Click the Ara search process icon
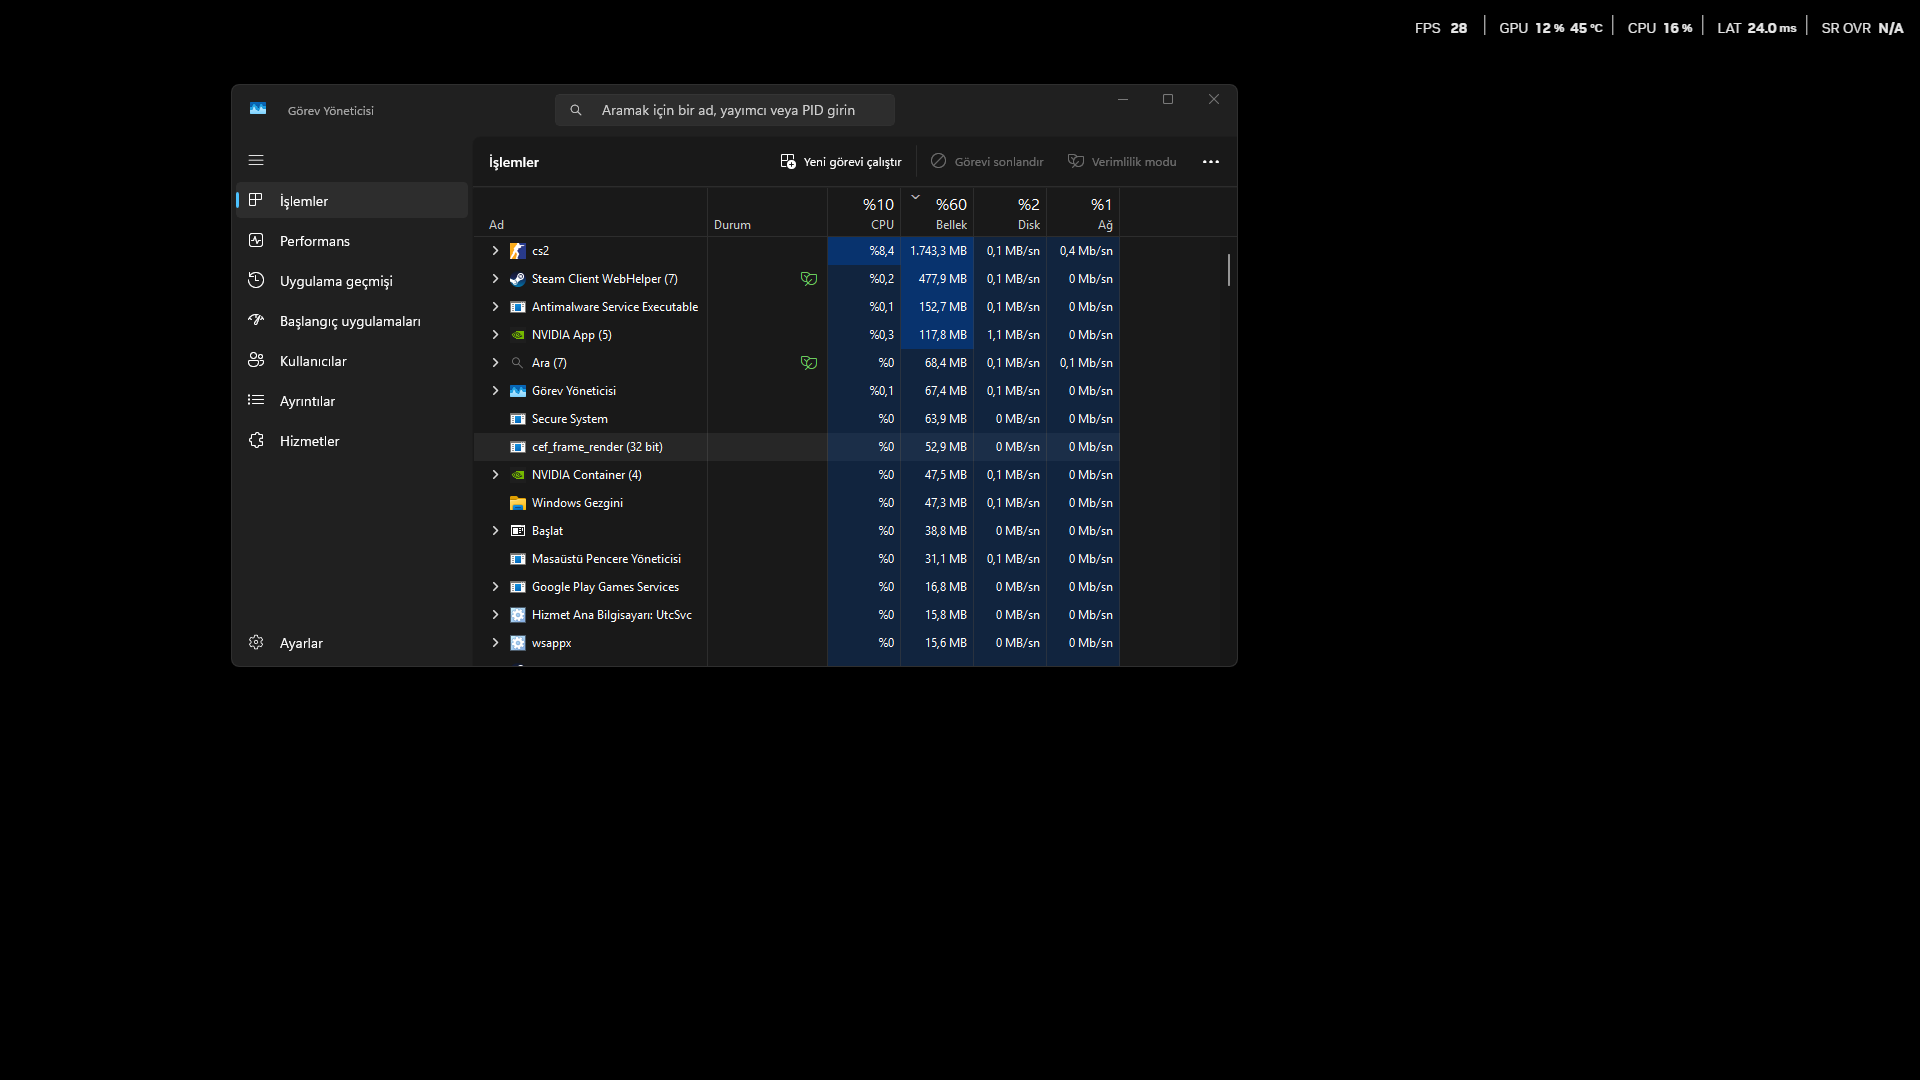The image size is (1920, 1080). [x=517, y=363]
